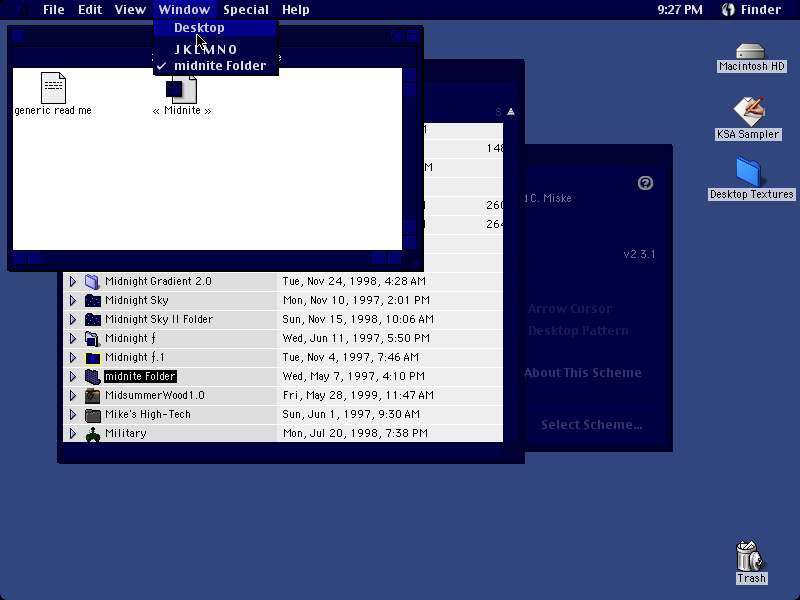Select the Midnight ƒ folder icon
This screenshot has height=600, width=800.
click(92, 338)
